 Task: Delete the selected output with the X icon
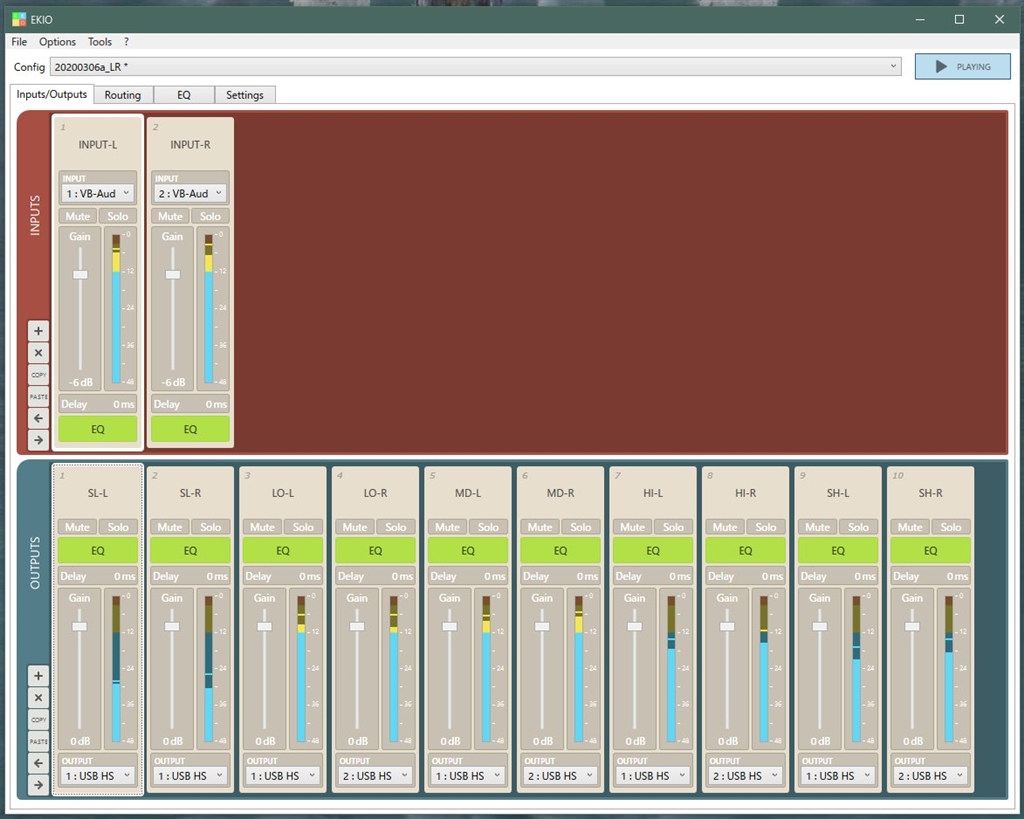(x=38, y=698)
